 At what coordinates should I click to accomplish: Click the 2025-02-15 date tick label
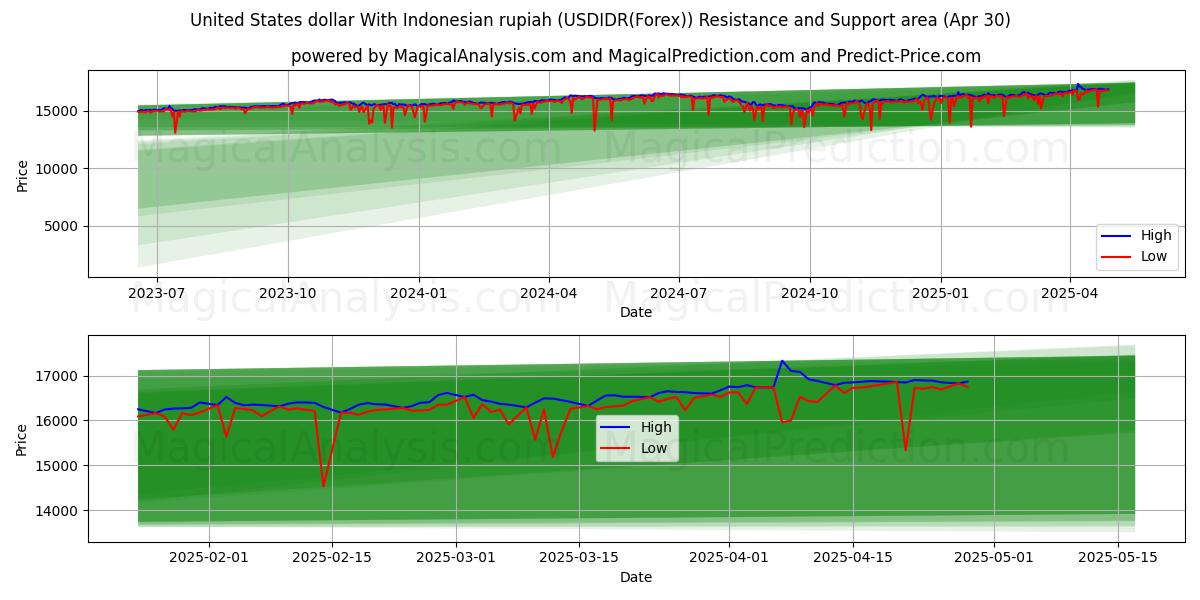tap(333, 559)
